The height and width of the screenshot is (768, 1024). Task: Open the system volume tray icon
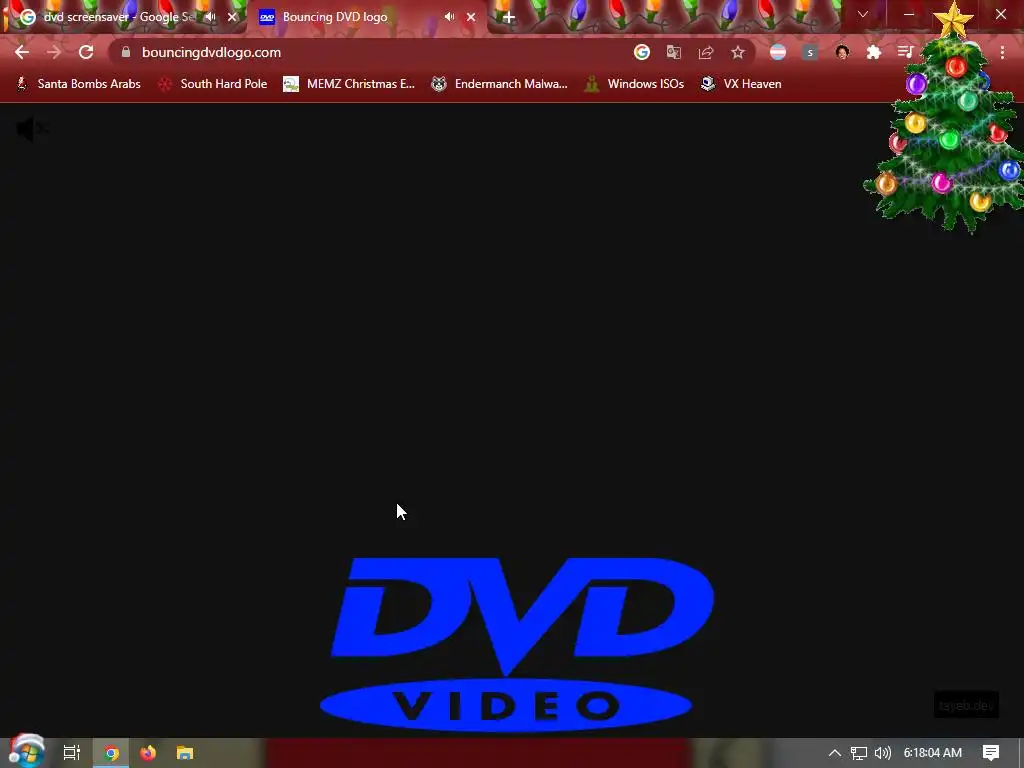pyautogui.click(x=882, y=753)
